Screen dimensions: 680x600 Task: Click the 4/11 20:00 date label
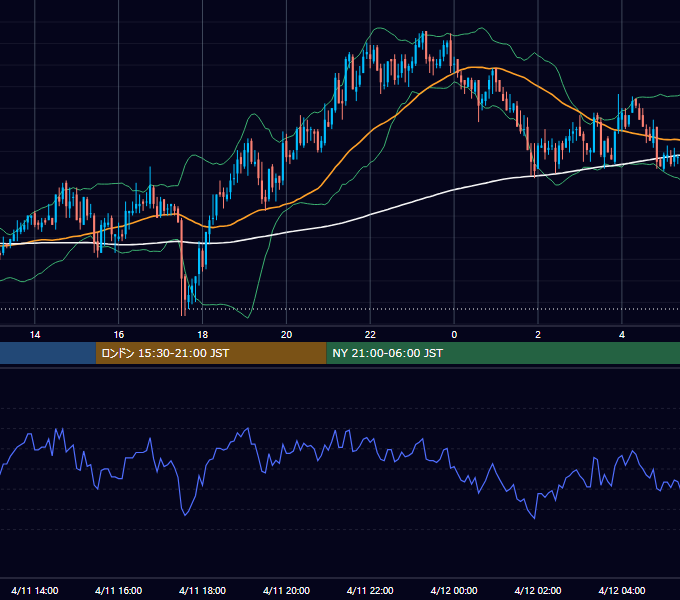tap(286, 590)
